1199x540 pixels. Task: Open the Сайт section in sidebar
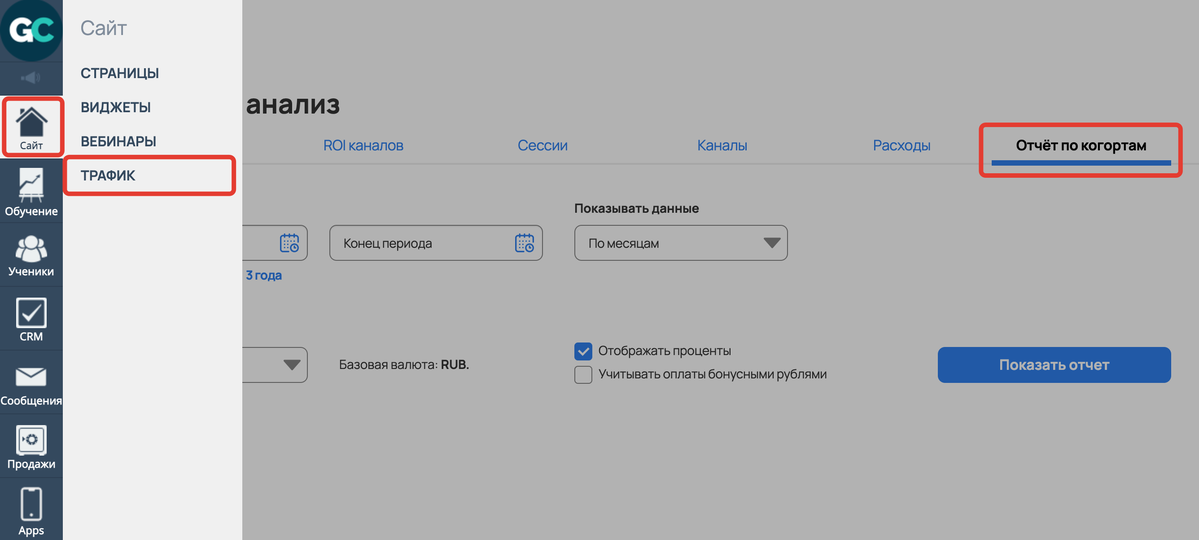31,127
